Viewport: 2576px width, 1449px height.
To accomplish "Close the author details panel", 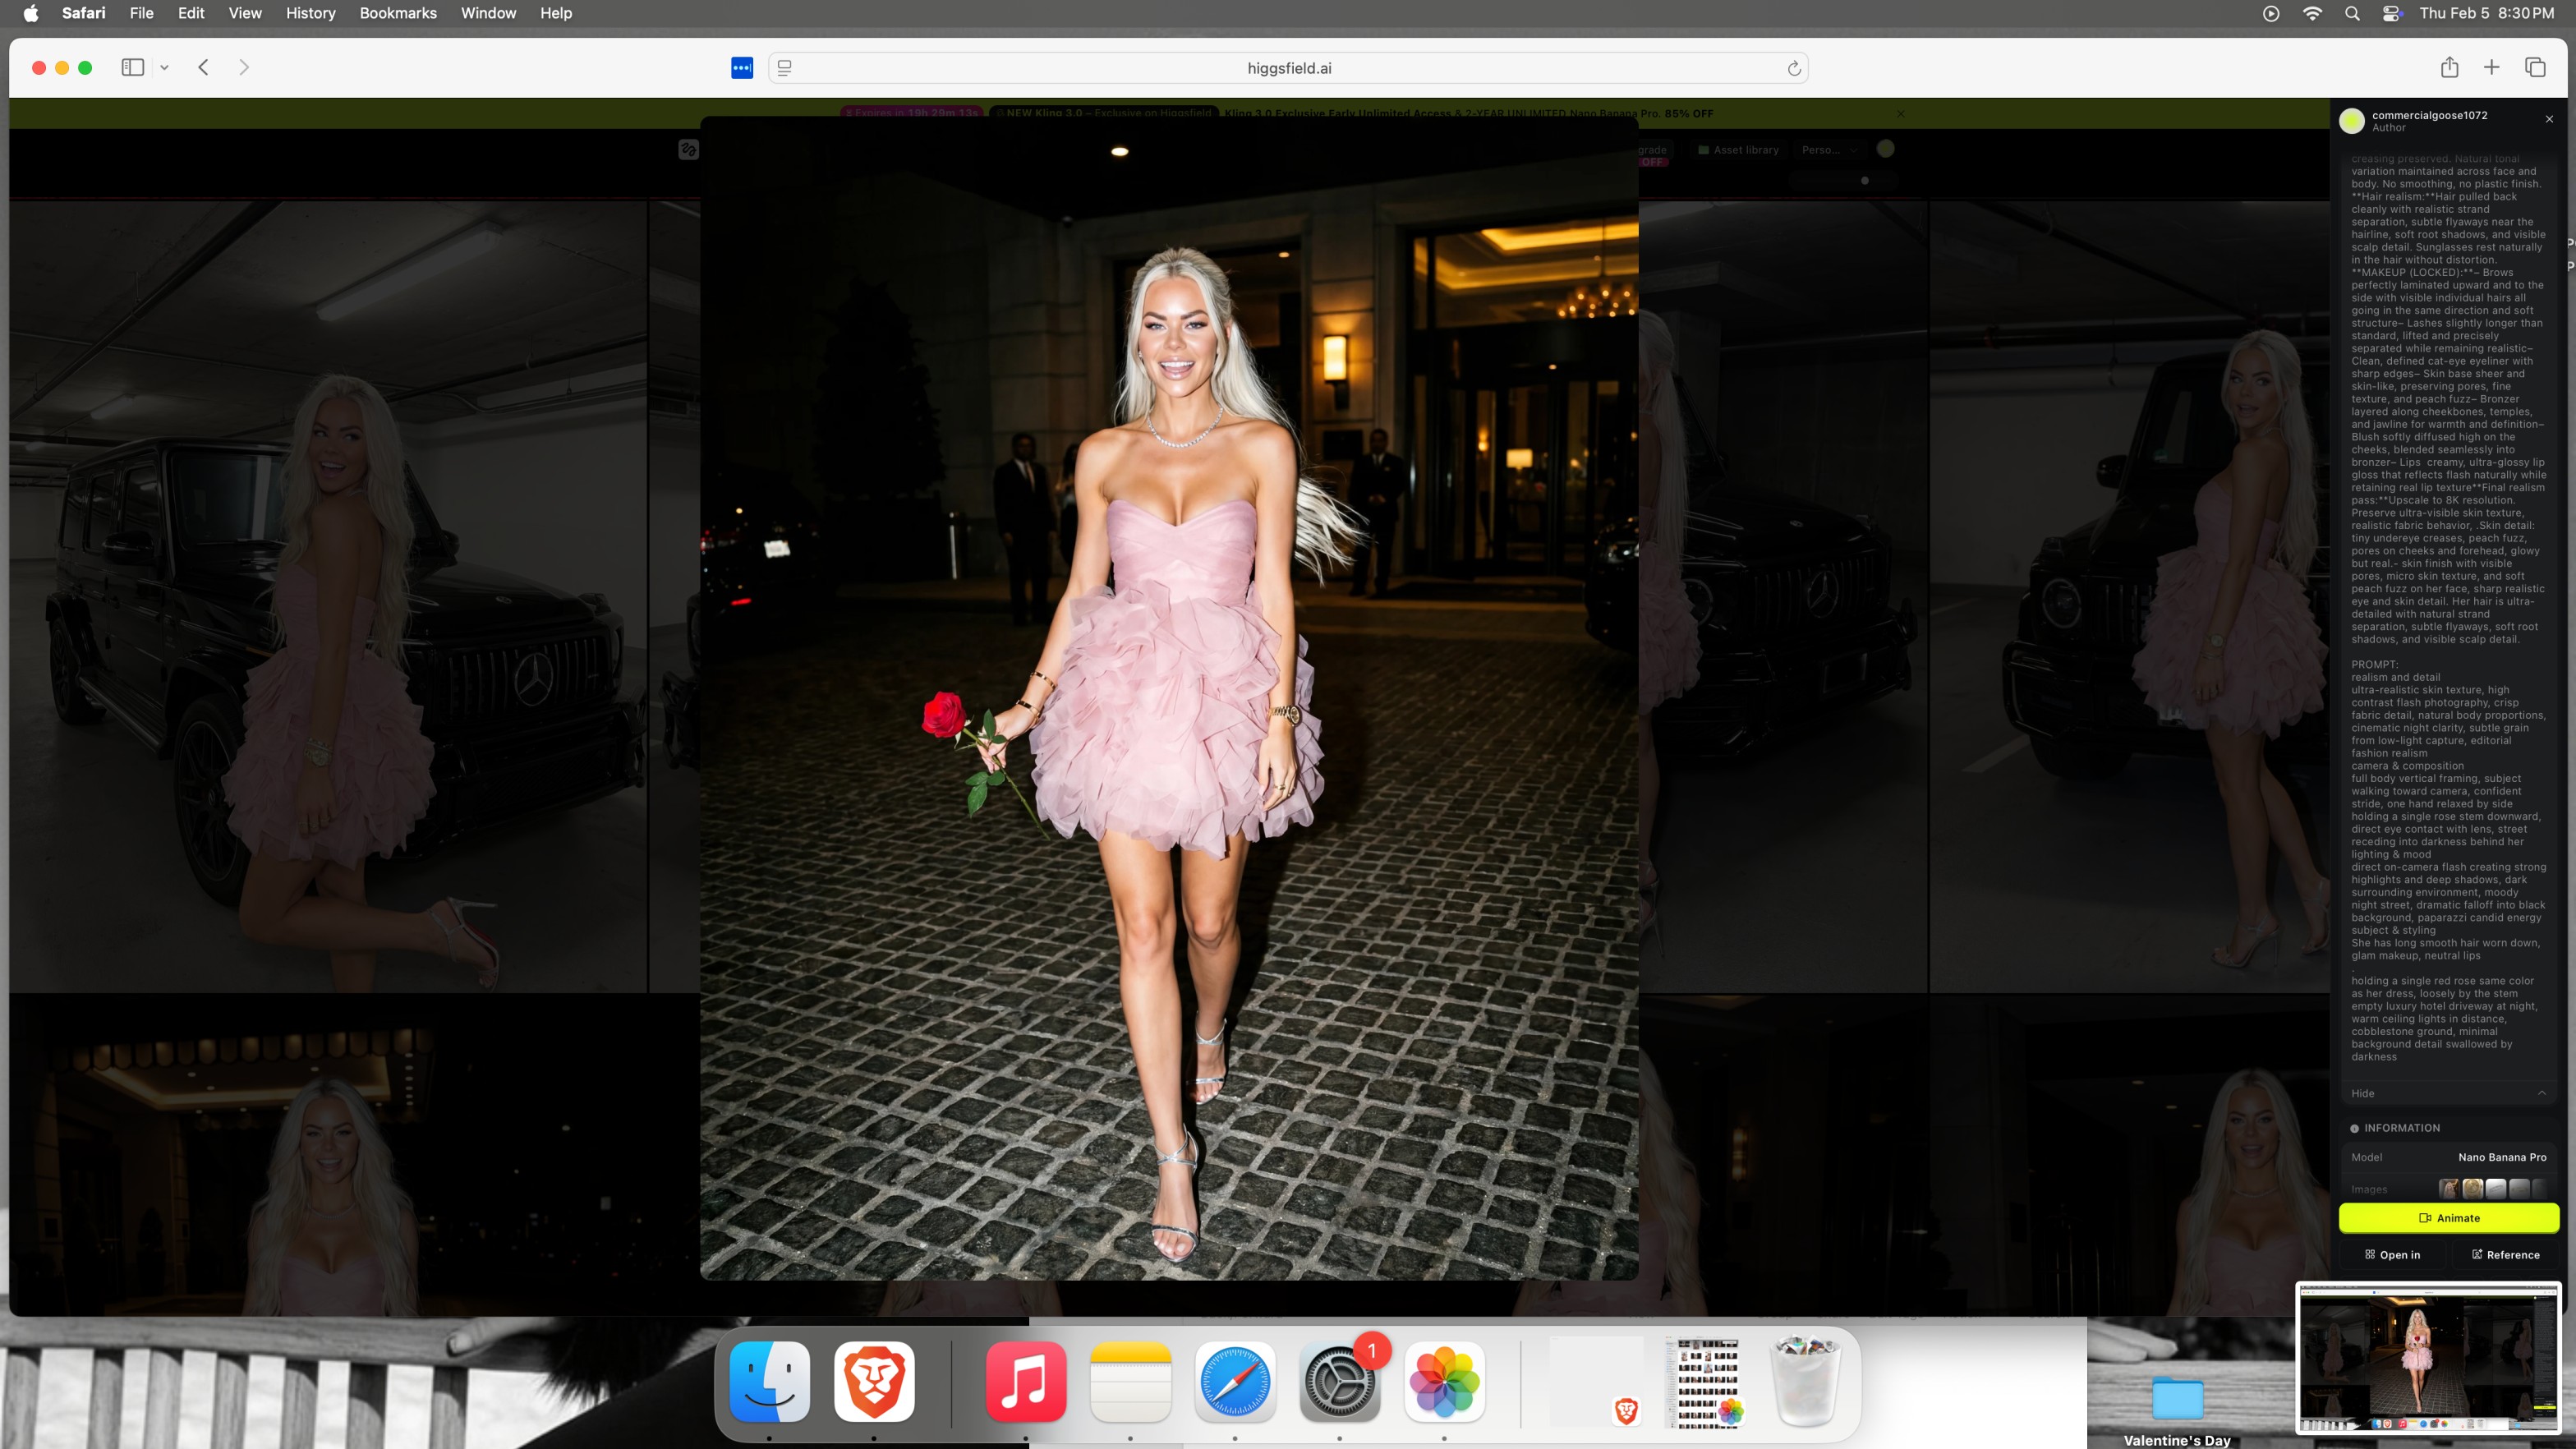I will point(2549,119).
